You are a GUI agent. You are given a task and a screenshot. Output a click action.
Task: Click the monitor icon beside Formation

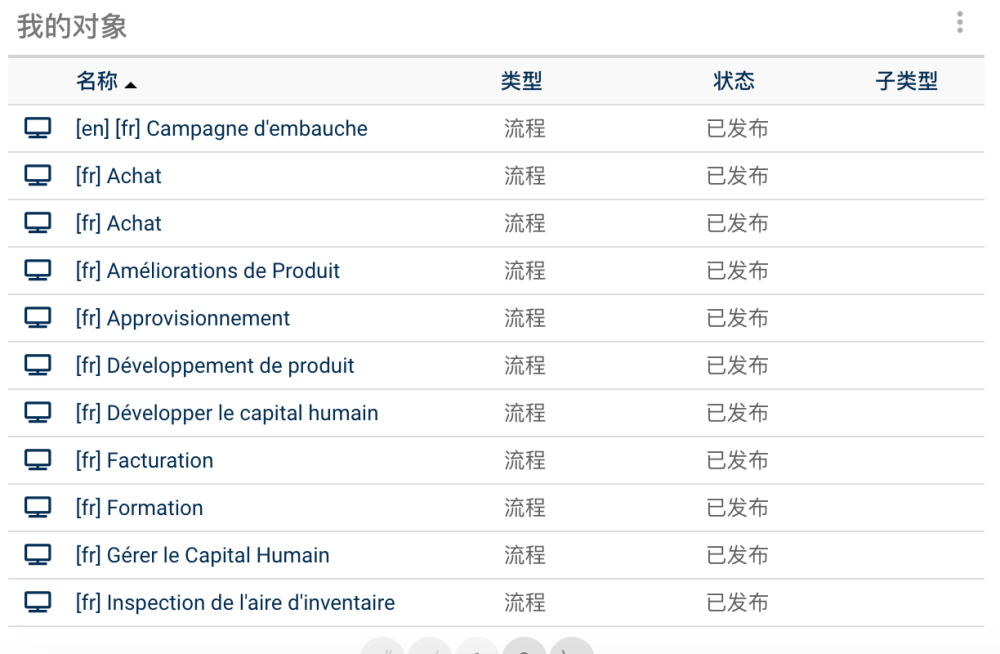click(x=38, y=508)
